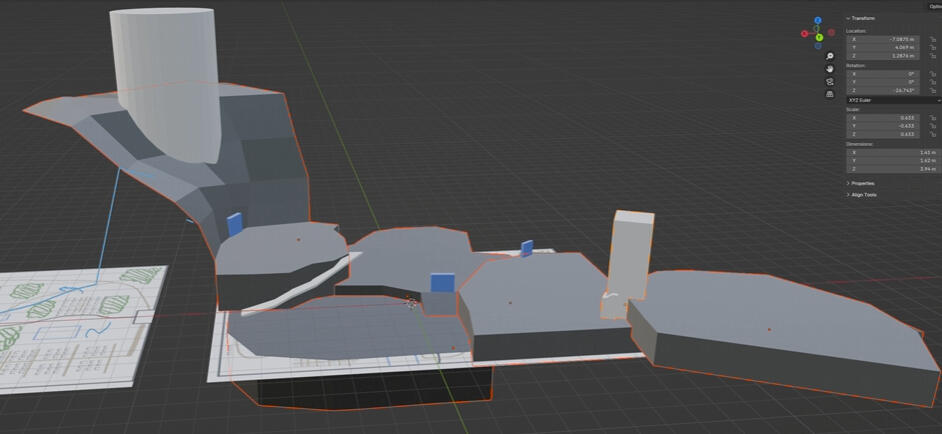Viewport: 942px width, 434px height.
Task: Switch perspective/orthographic with the grid icon
Action: tap(830, 95)
